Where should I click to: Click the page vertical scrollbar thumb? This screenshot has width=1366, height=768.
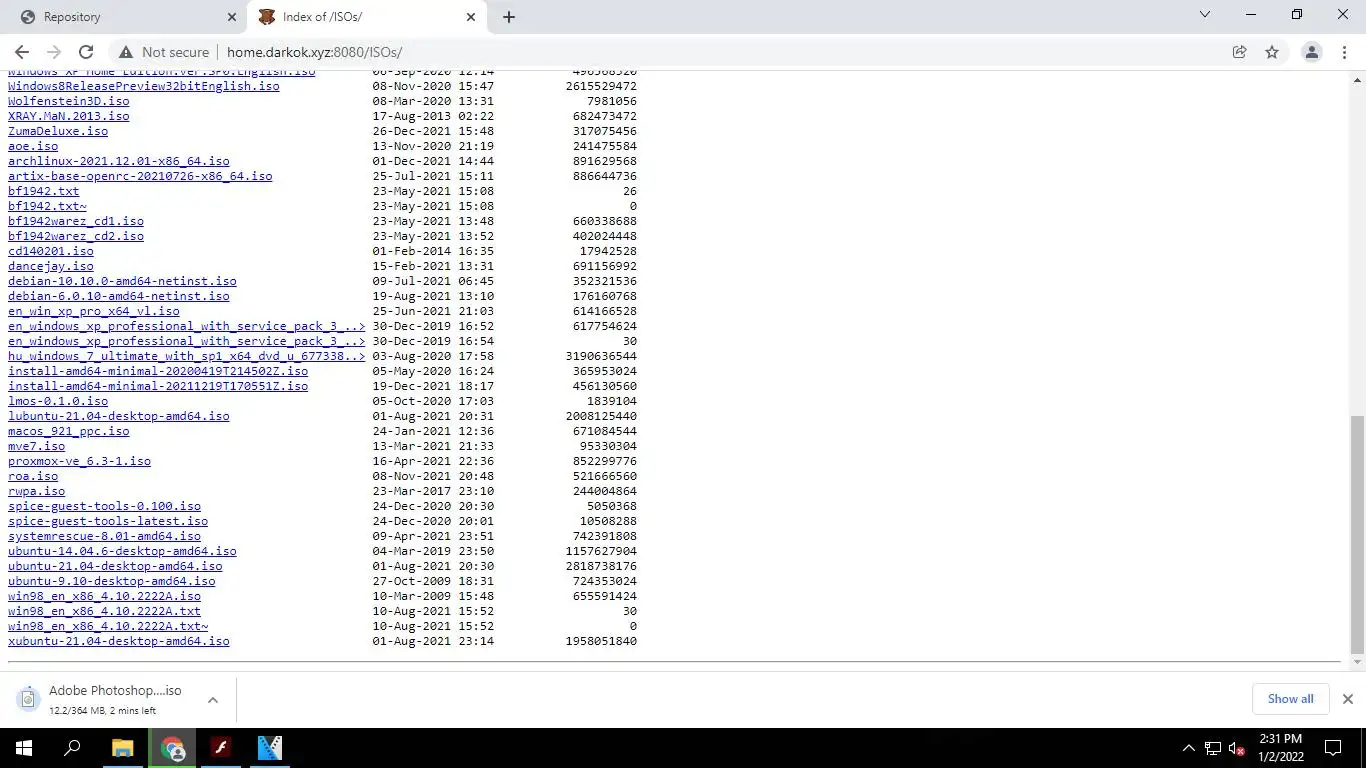point(1357,534)
